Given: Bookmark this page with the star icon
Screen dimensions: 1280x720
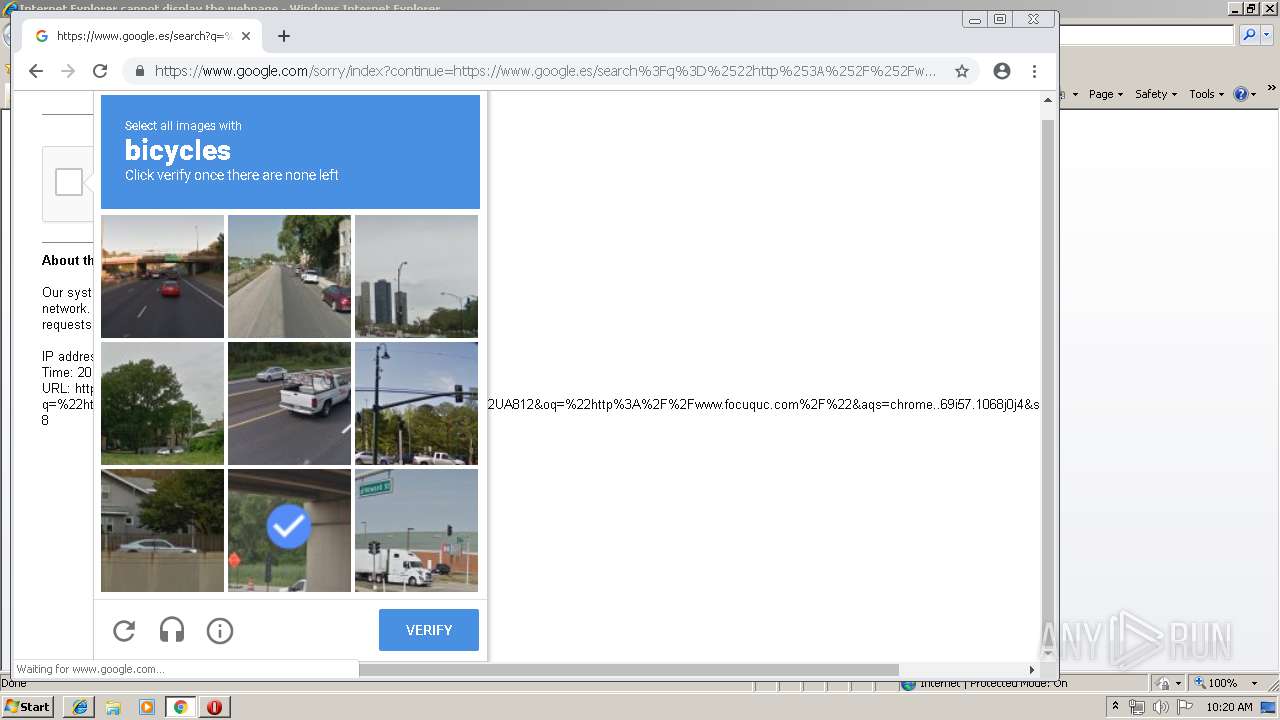Looking at the screenshot, I should point(962,71).
